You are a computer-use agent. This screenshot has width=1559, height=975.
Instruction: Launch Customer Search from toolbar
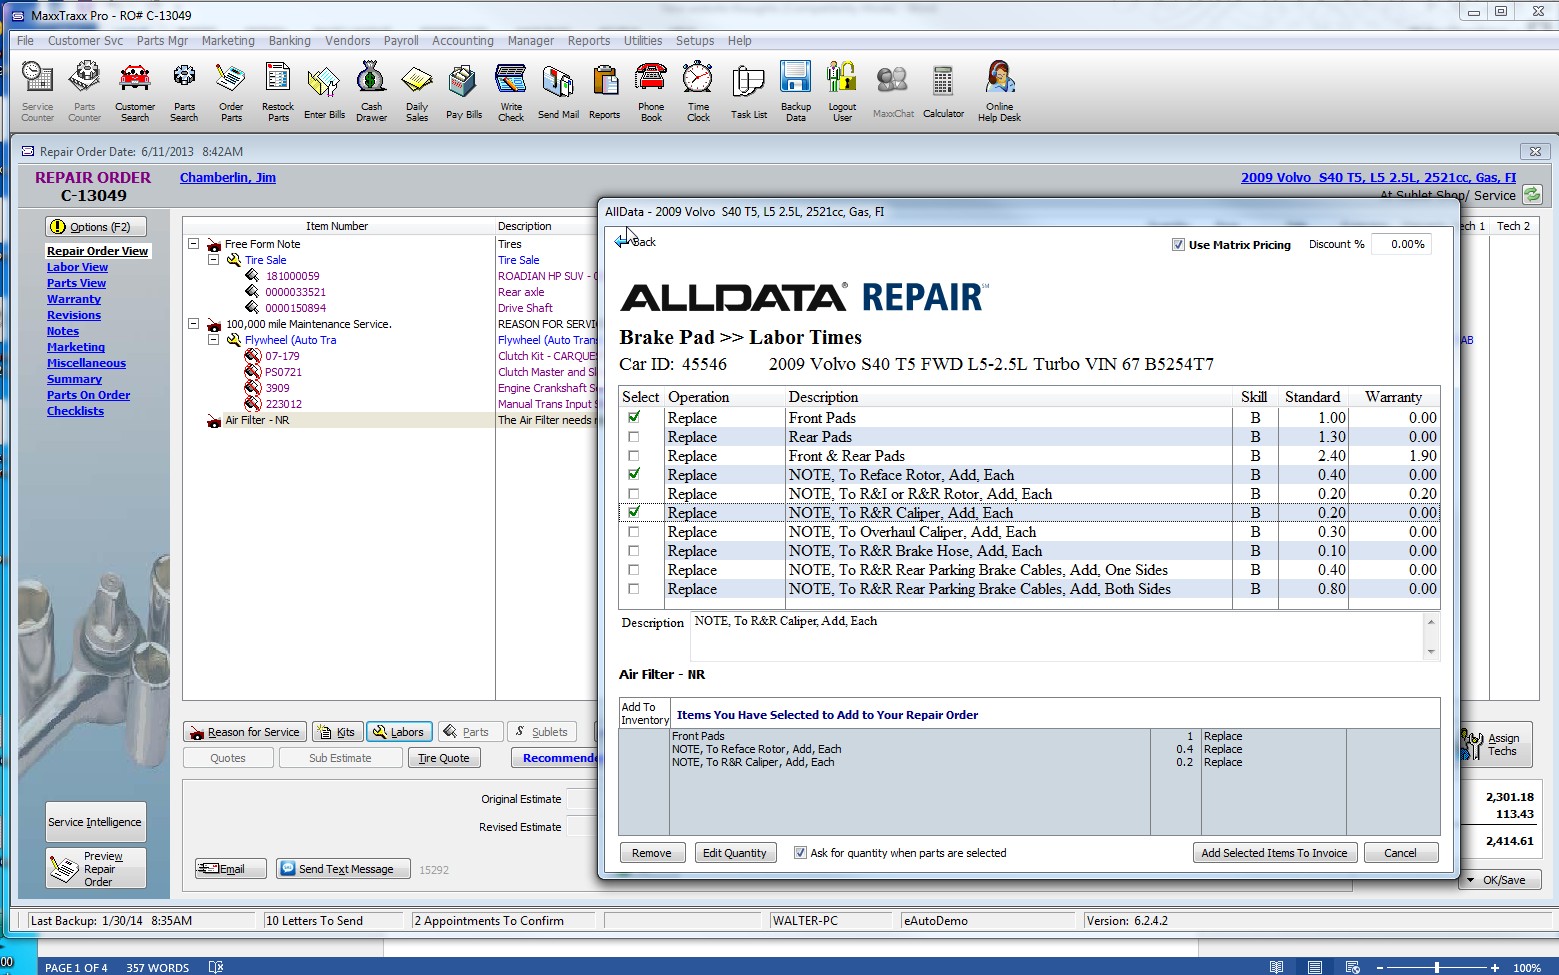pos(135,91)
